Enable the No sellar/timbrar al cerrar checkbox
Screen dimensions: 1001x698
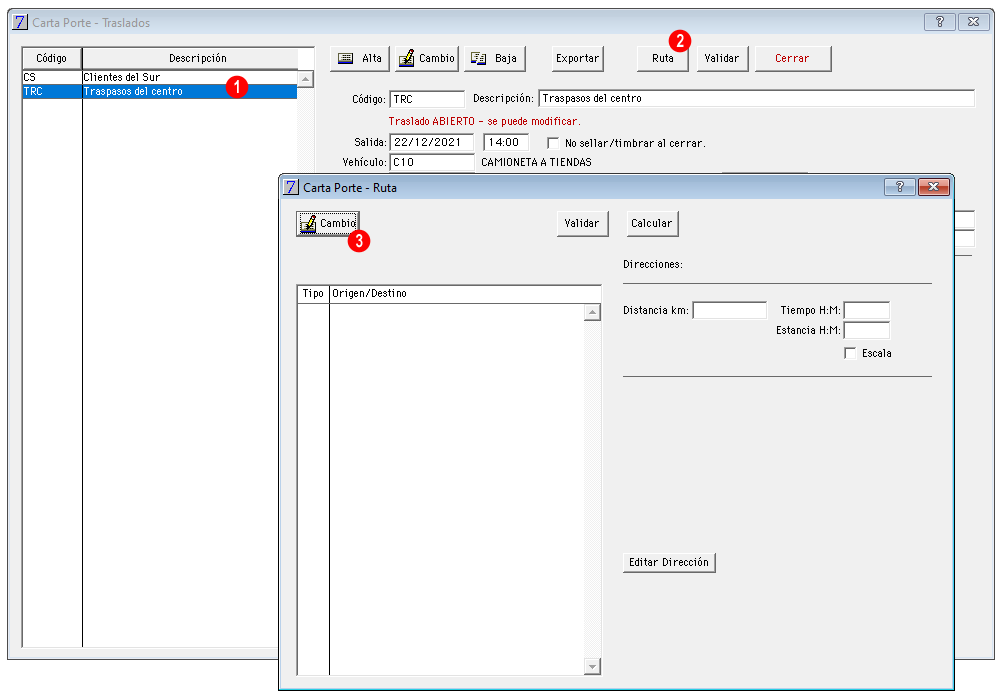coord(553,143)
